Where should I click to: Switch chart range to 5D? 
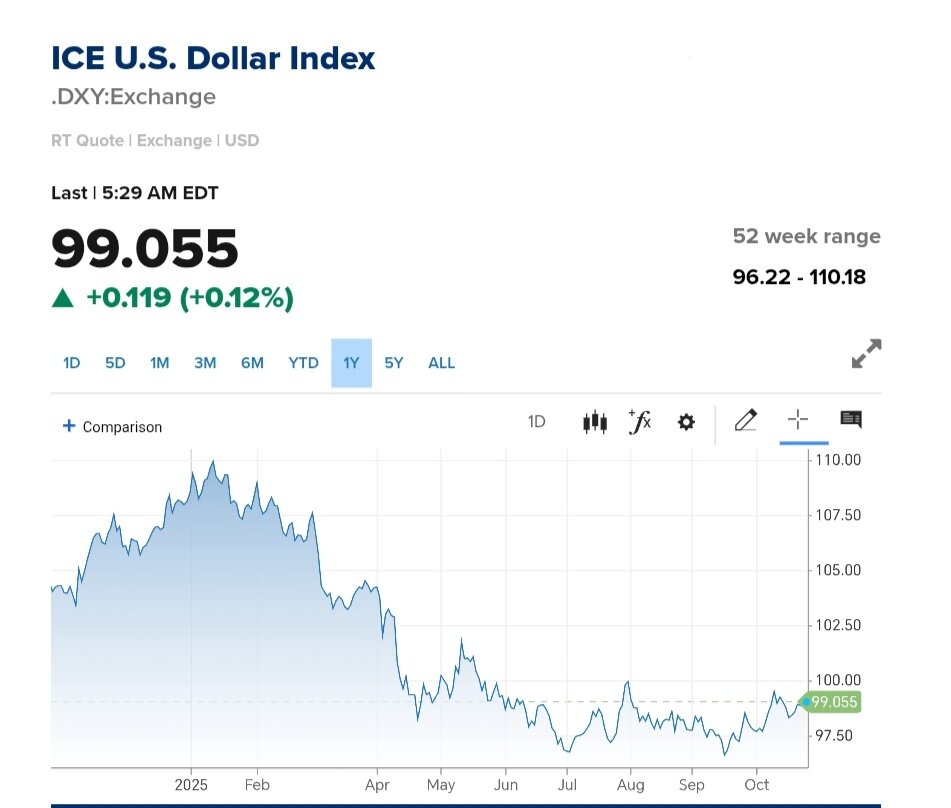coord(115,363)
